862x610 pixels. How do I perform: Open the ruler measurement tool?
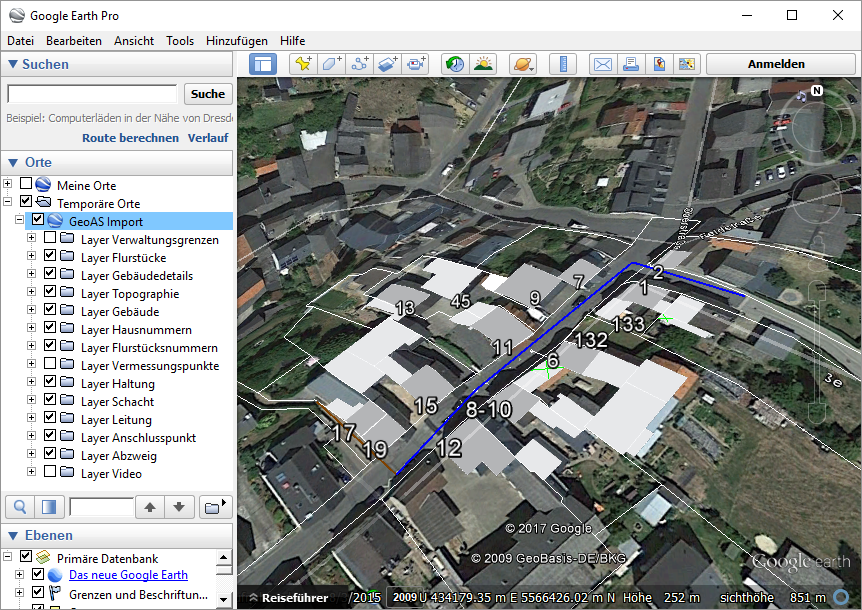click(x=563, y=64)
